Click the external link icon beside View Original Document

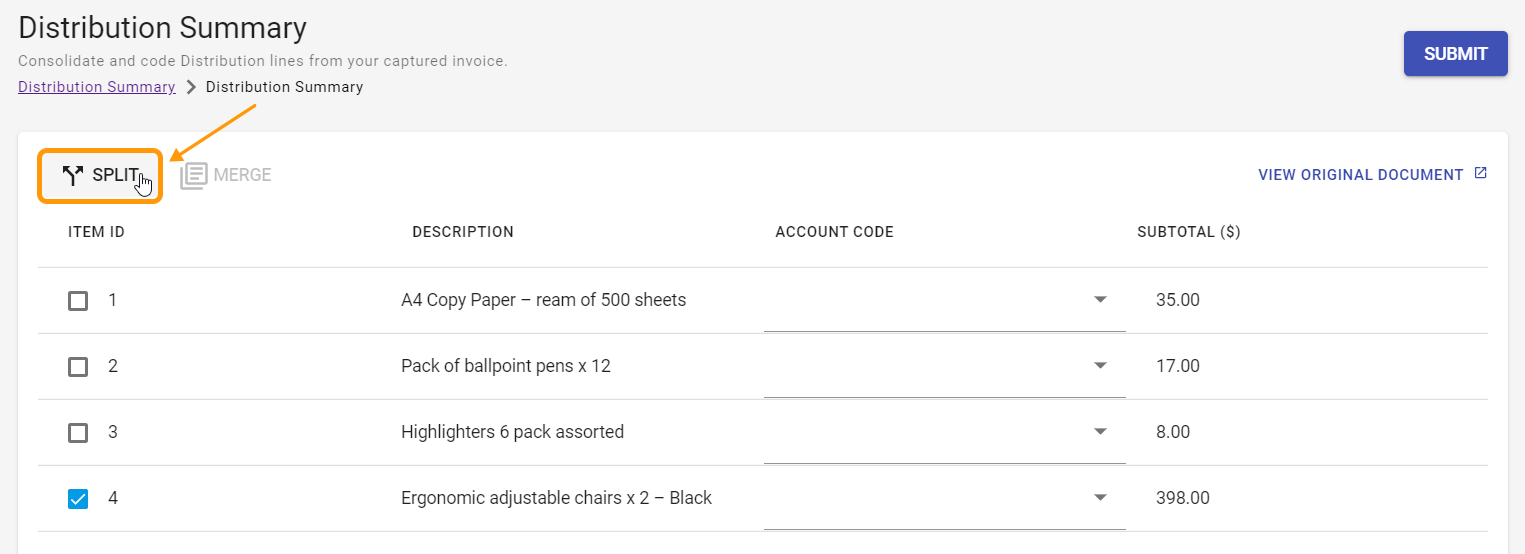(1481, 174)
